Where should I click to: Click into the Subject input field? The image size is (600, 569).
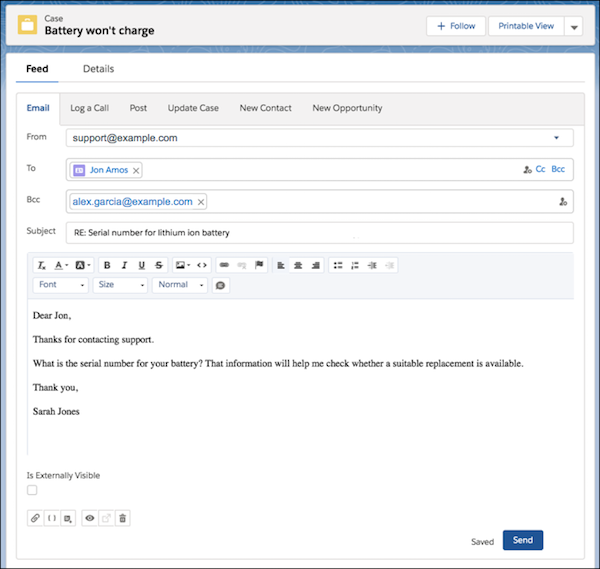[320, 233]
